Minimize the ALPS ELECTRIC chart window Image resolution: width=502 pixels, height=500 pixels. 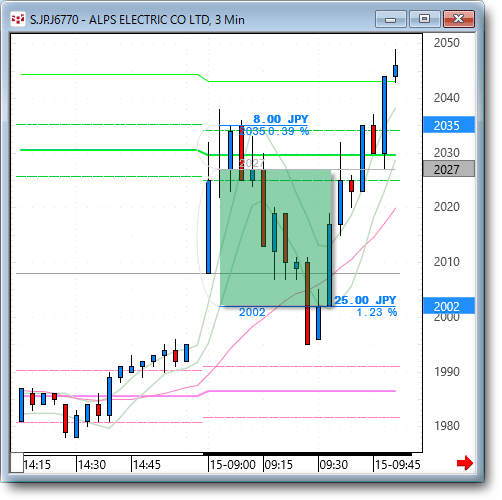click(x=390, y=19)
